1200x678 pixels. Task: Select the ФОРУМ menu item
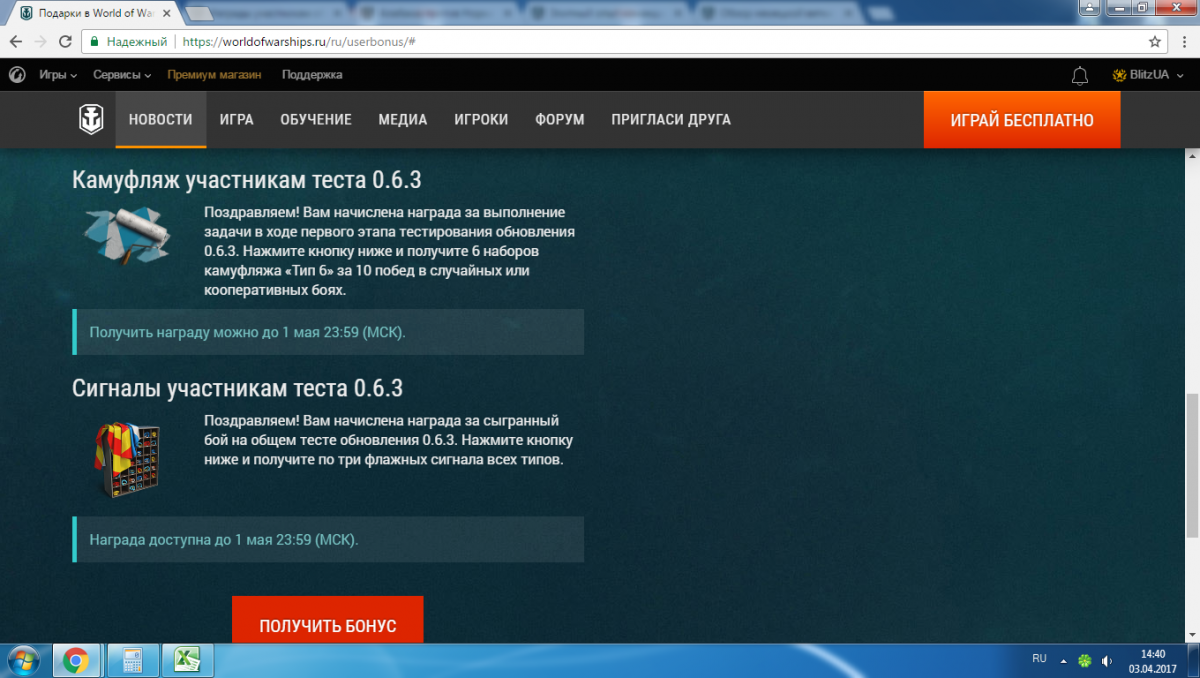point(560,120)
